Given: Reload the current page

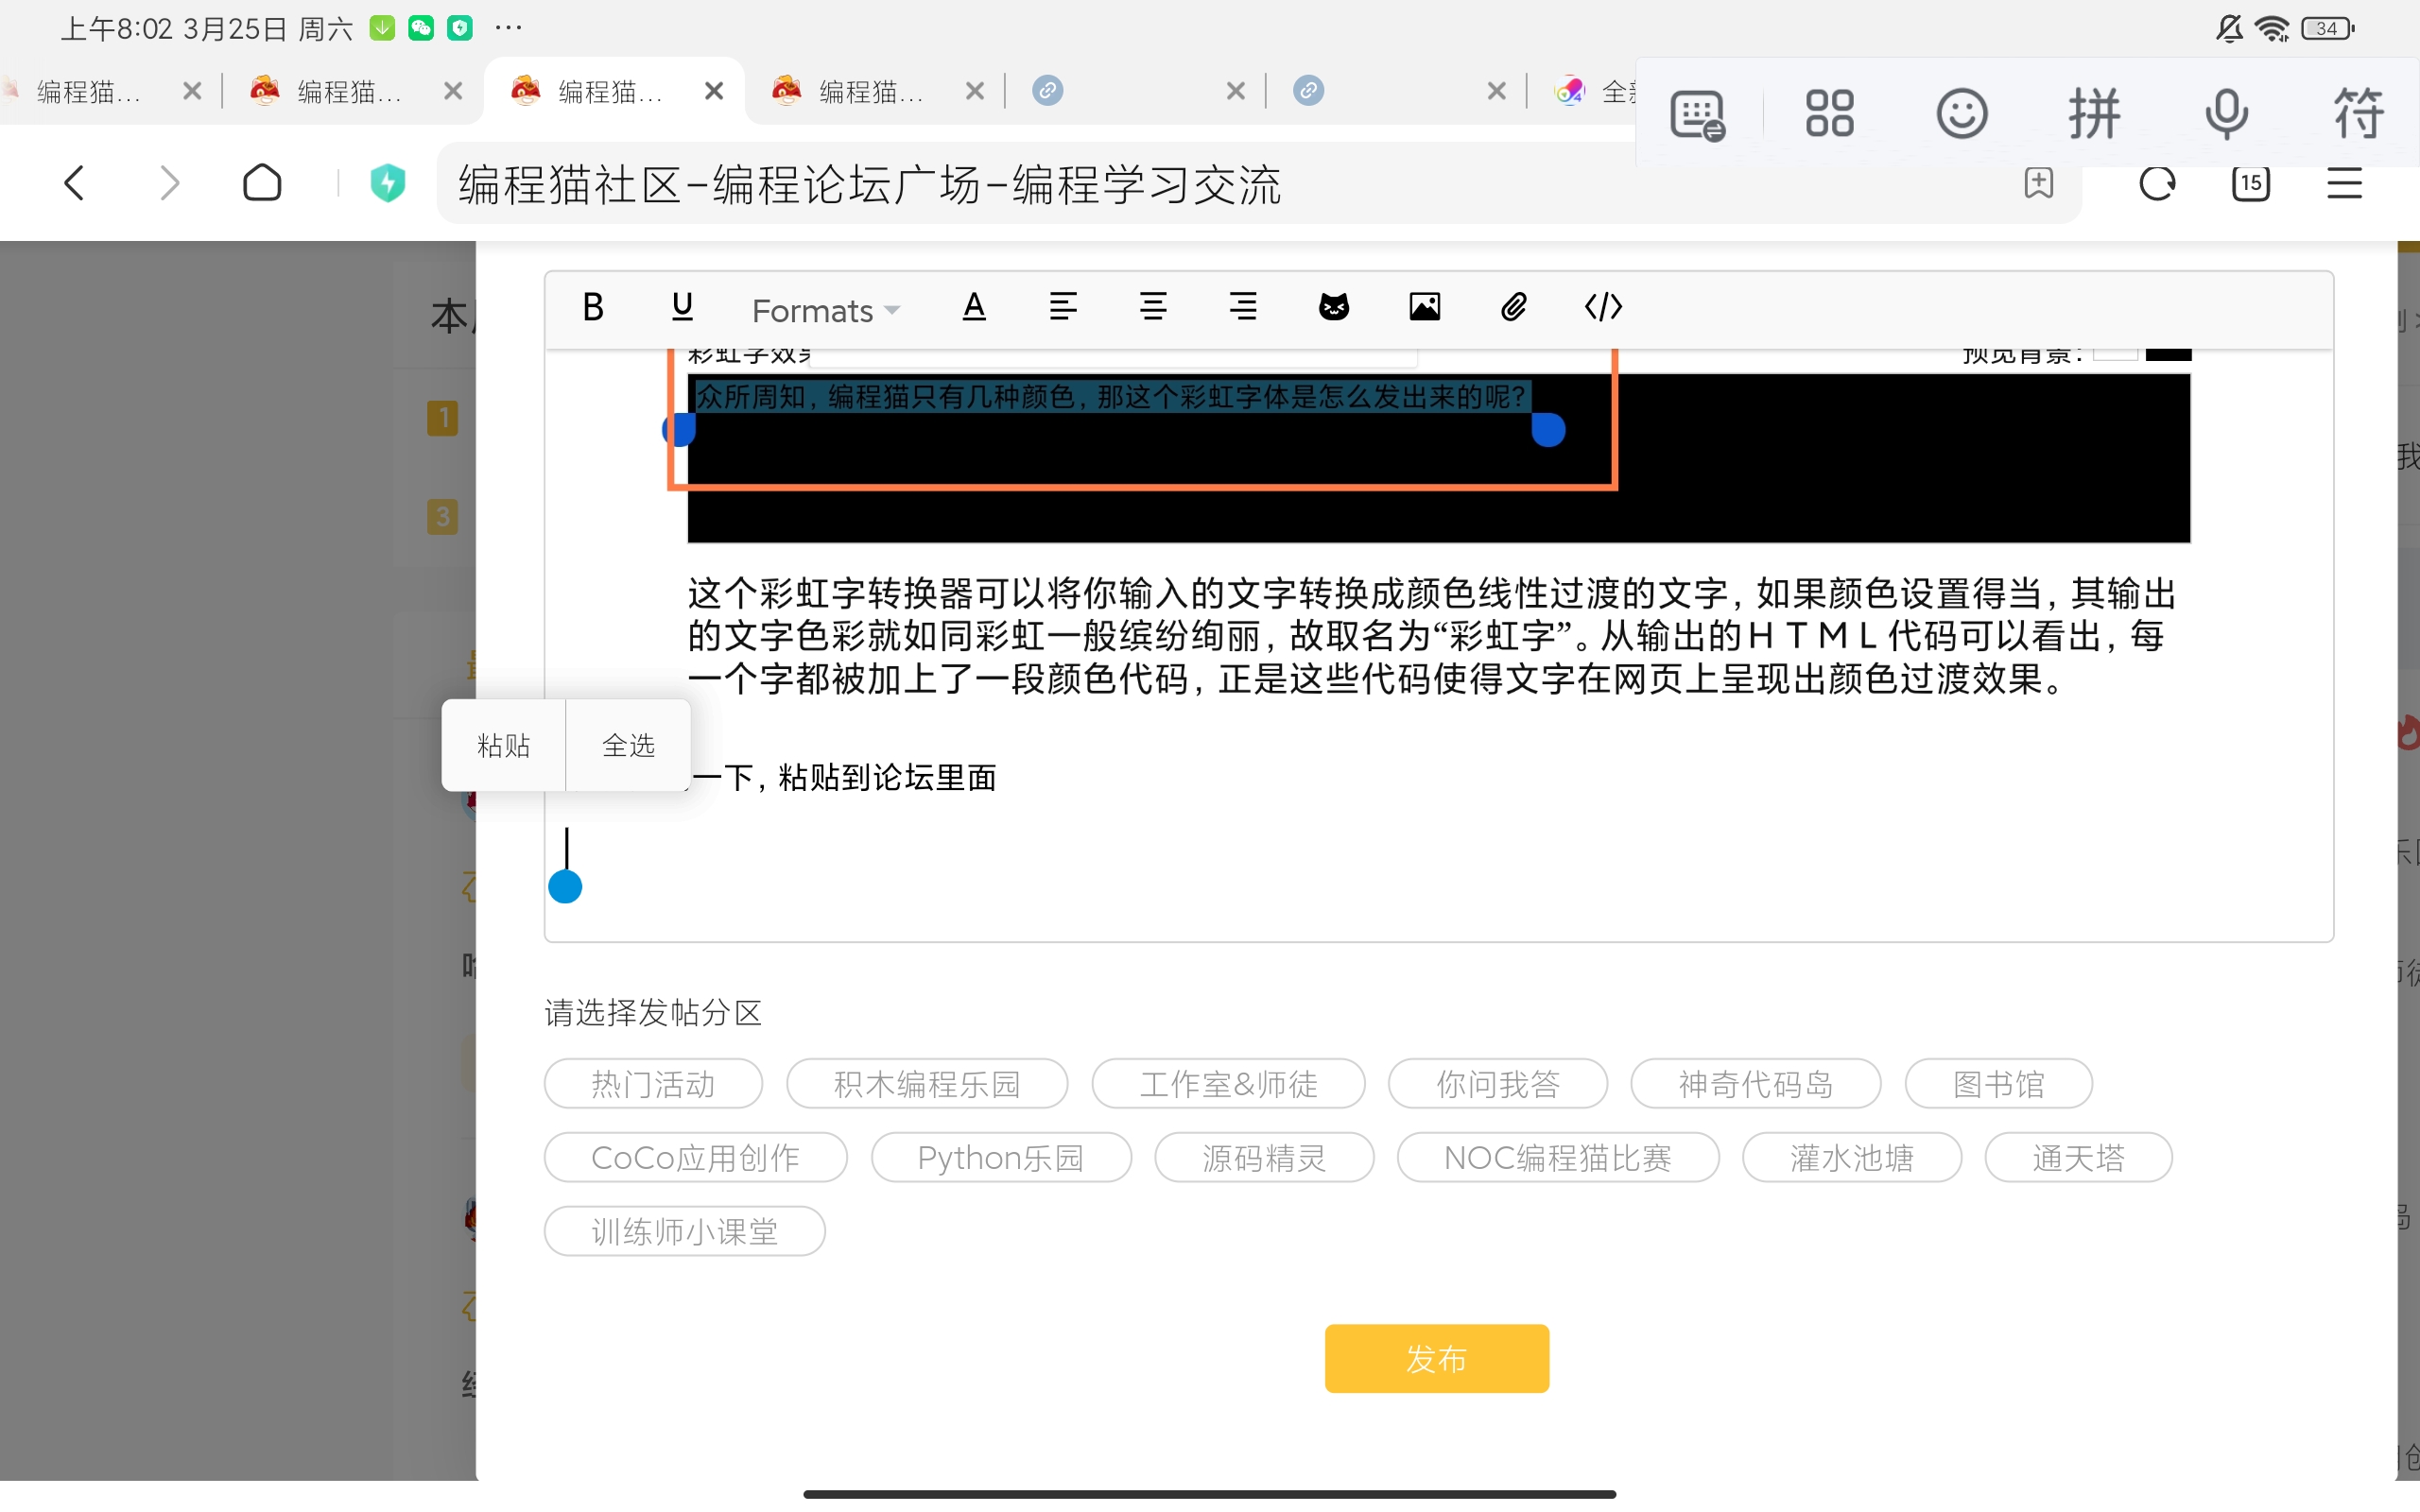Looking at the screenshot, I should tap(2157, 183).
